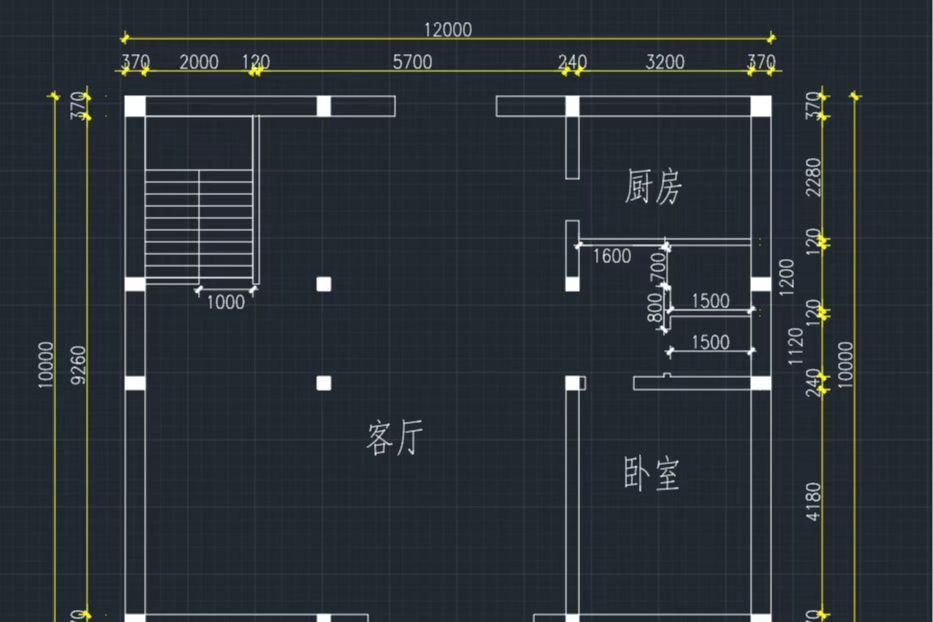Click the 1600 dimension text
The height and width of the screenshot is (622, 933).
pos(611,256)
